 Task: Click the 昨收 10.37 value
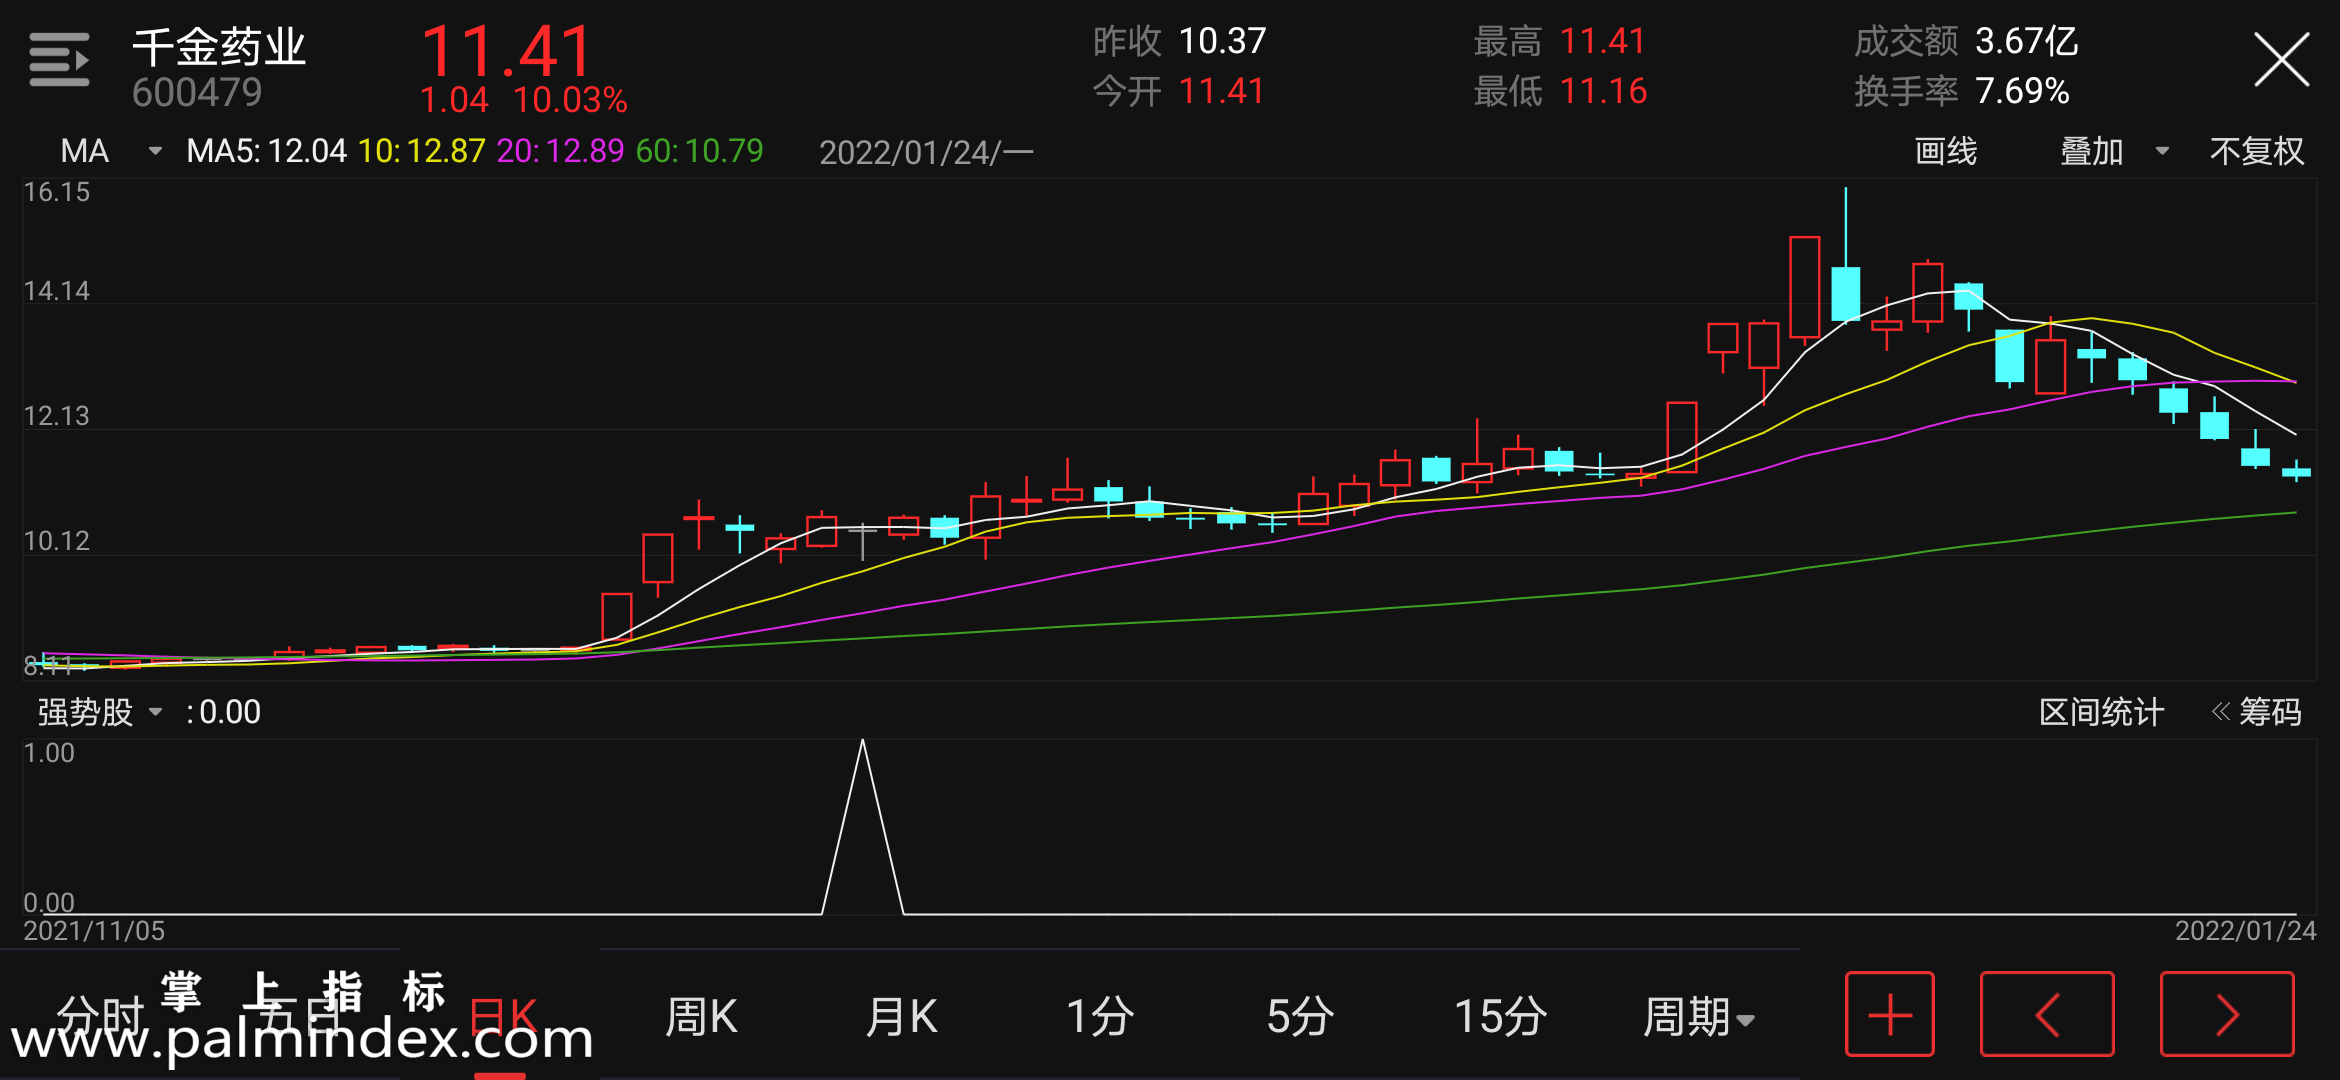[1222, 41]
